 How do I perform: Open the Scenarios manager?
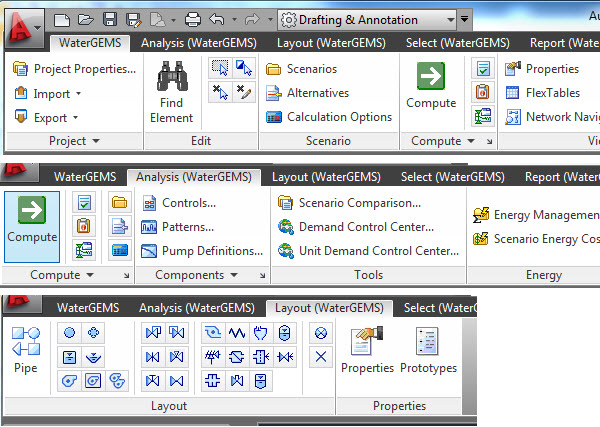click(x=302, y=69)
